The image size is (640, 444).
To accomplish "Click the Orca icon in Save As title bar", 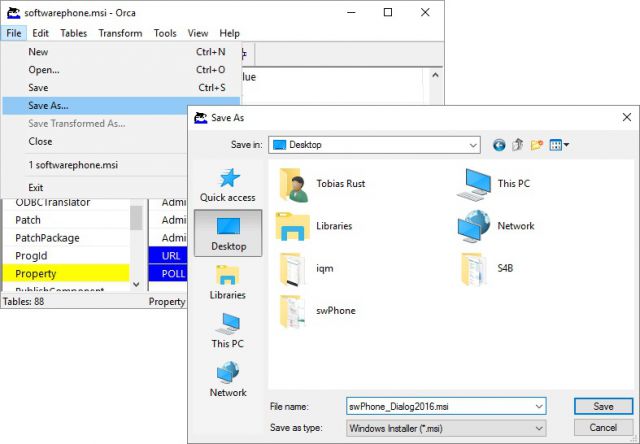I will (200, 118).
